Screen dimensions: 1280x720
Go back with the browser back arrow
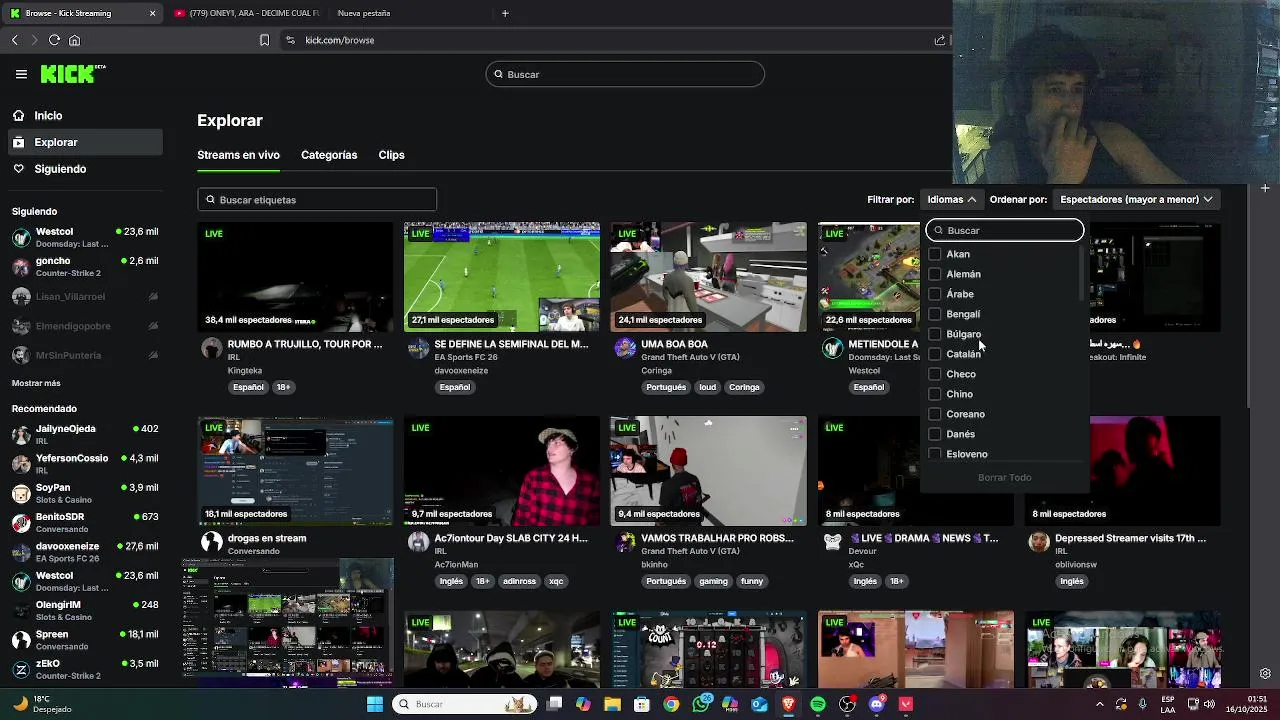(x=14, y=40)
